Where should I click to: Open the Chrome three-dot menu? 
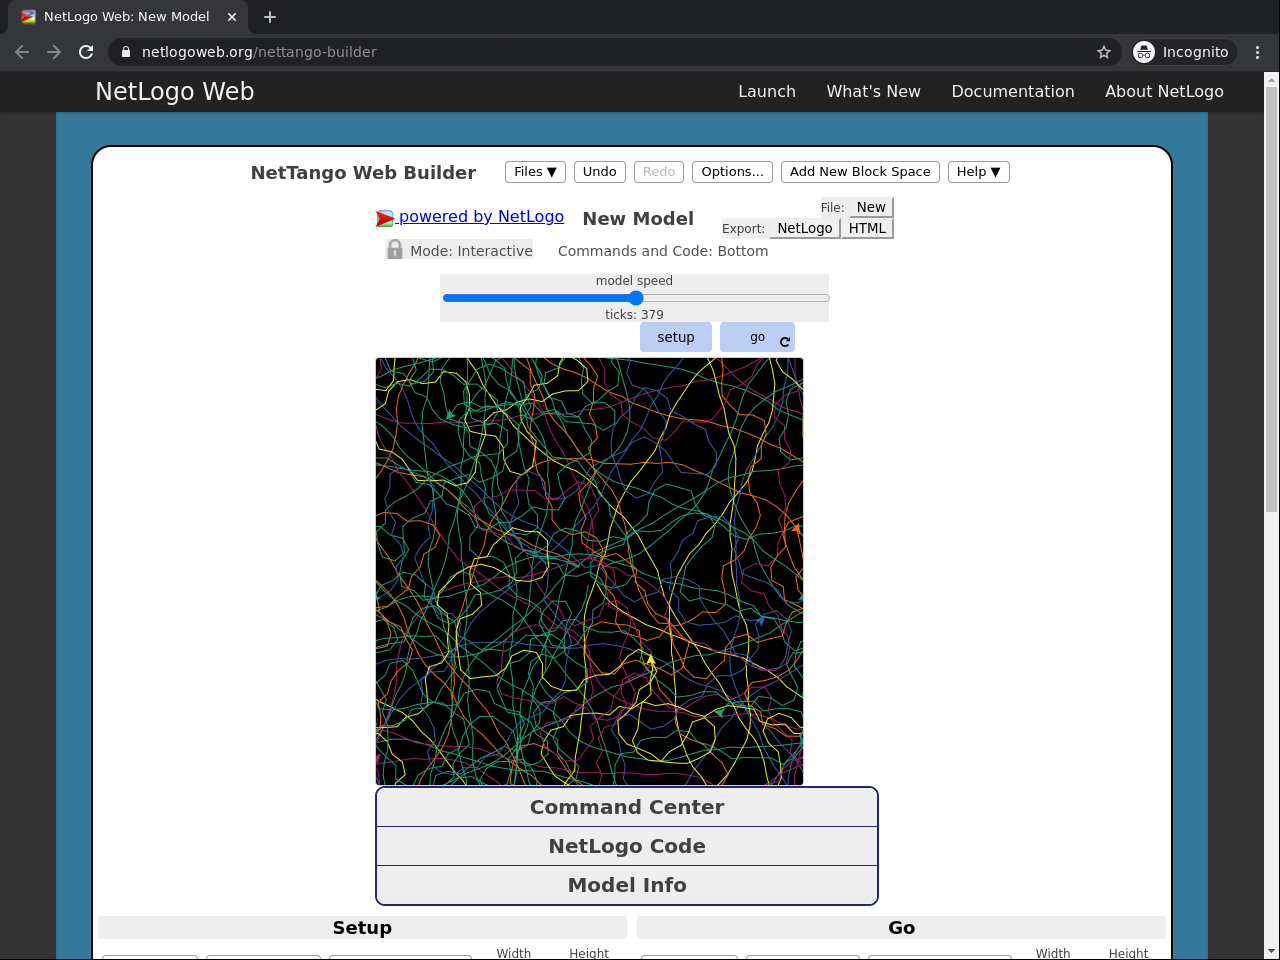pos(1258,52)
